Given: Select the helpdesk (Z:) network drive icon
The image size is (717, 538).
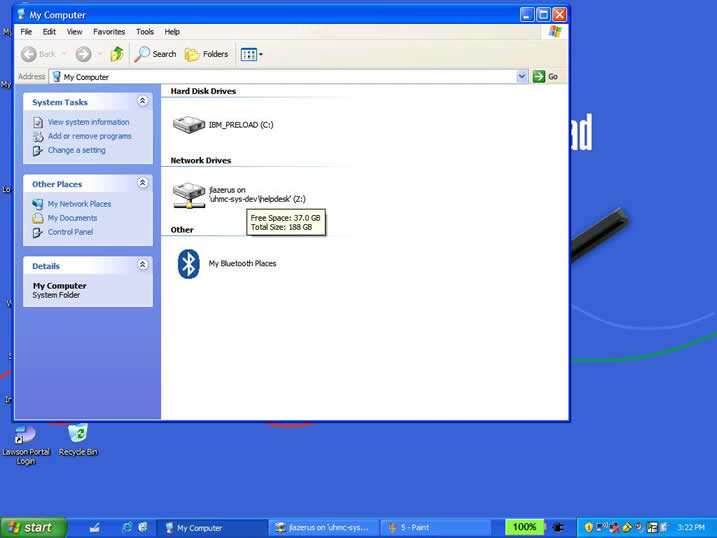Looking at the screenshot, I should click(x=188, y=194).
